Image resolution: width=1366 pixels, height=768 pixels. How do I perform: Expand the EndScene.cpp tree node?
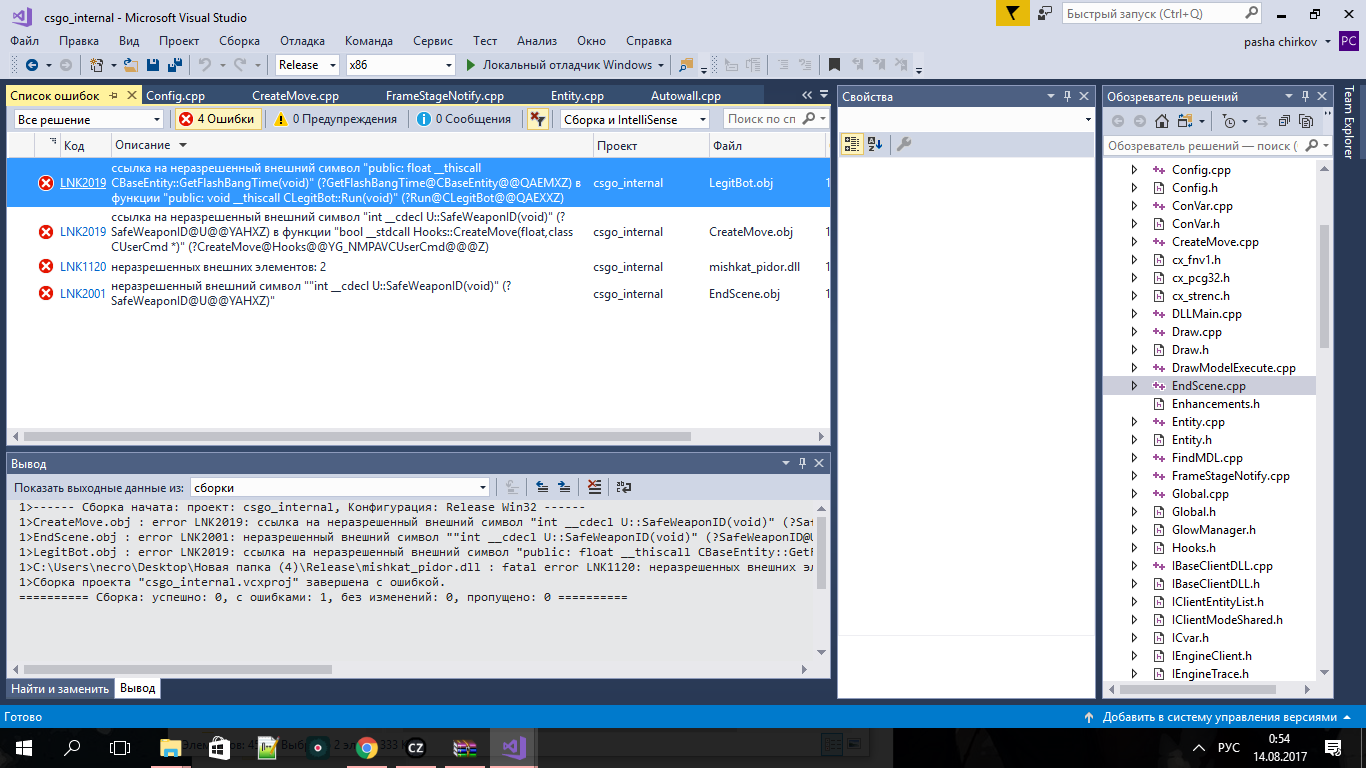coord(1134,386)
